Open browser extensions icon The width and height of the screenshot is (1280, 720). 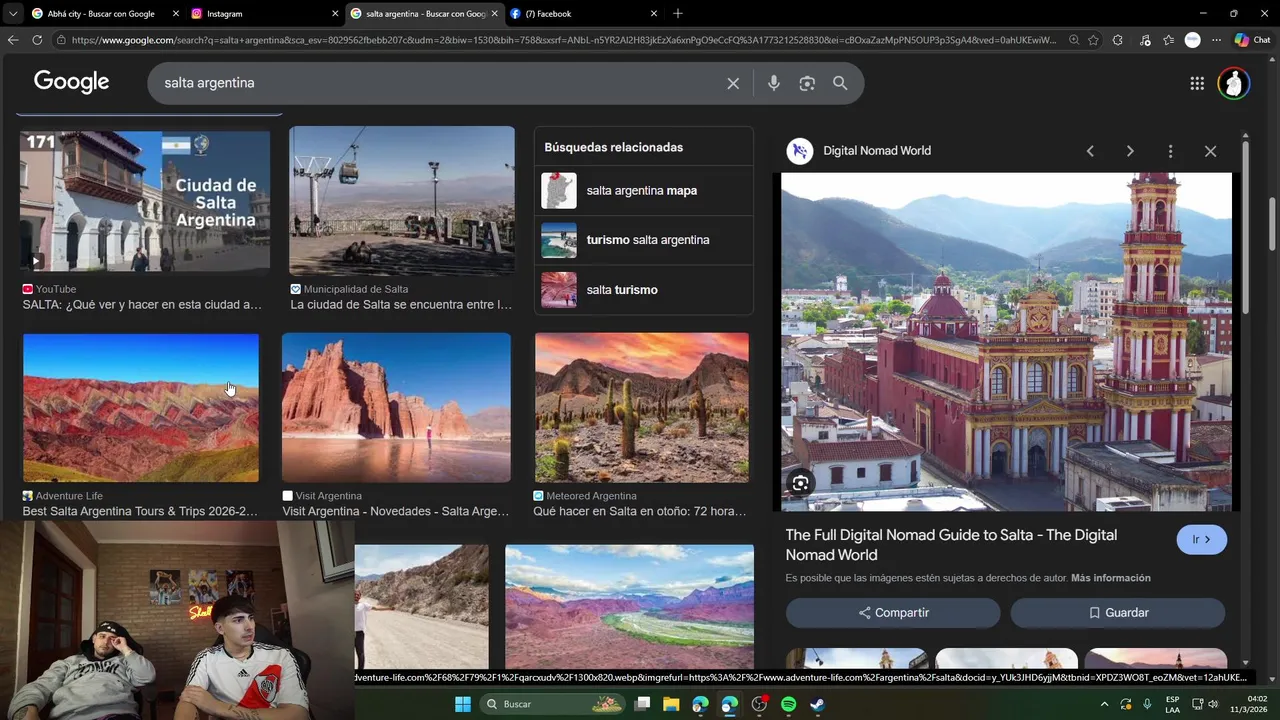coord(1117,40)
